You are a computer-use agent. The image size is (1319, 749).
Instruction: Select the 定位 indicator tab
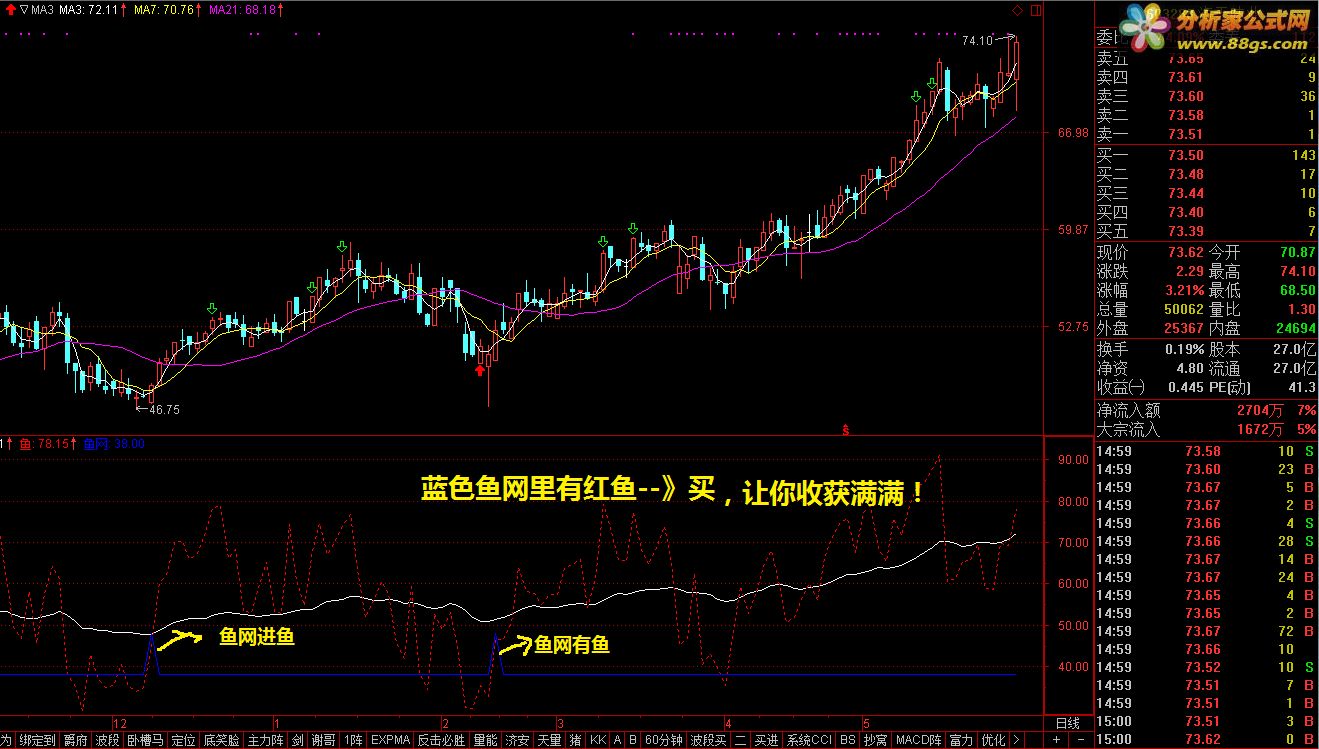pyautogui.click(x=183, y=740)
